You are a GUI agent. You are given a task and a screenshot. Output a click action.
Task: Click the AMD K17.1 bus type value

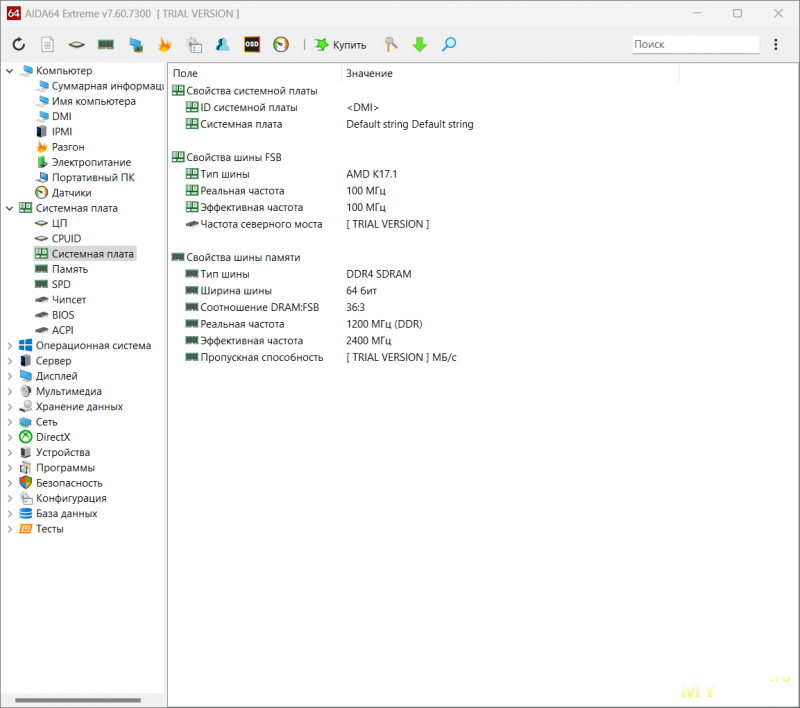(371, 174)
